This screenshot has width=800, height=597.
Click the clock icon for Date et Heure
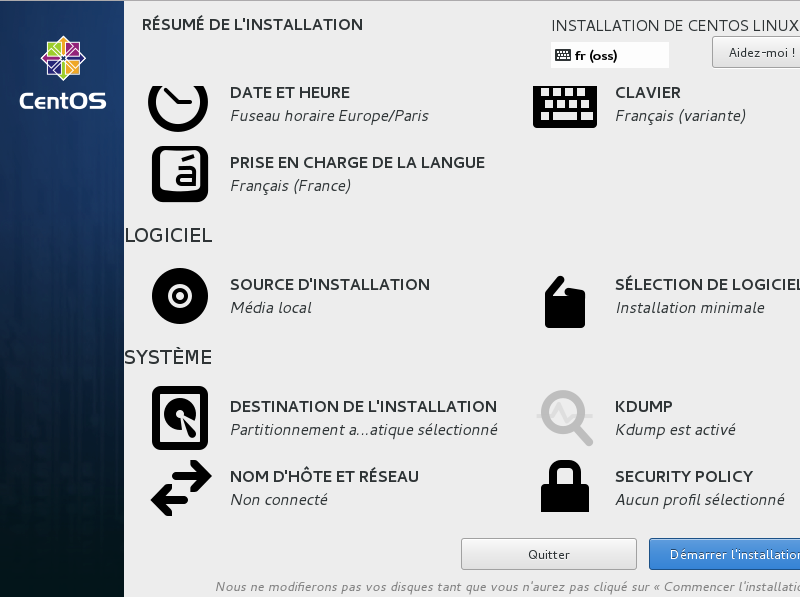[178, 104]
